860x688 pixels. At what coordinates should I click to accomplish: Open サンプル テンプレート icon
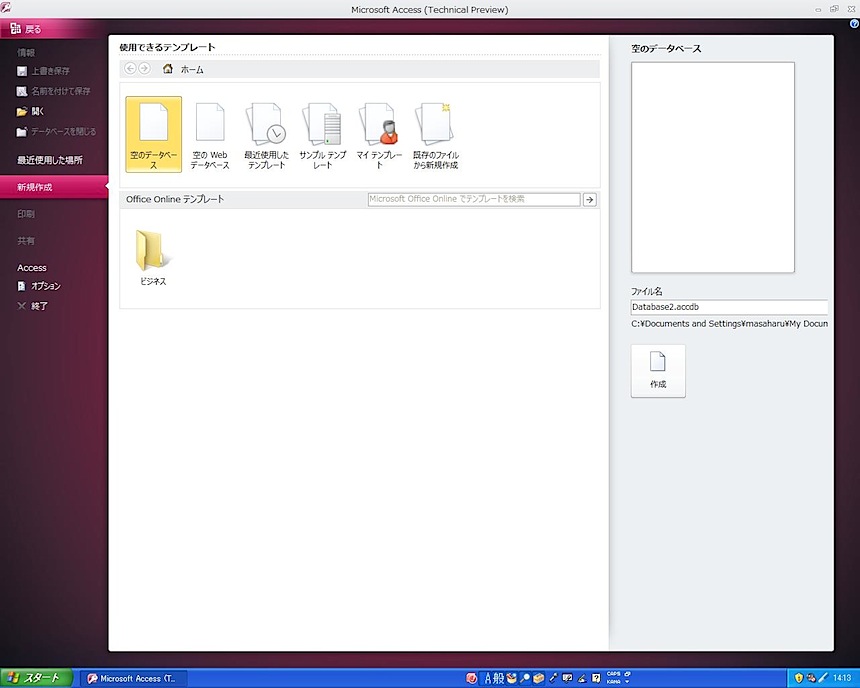click(x=322, y=134)
